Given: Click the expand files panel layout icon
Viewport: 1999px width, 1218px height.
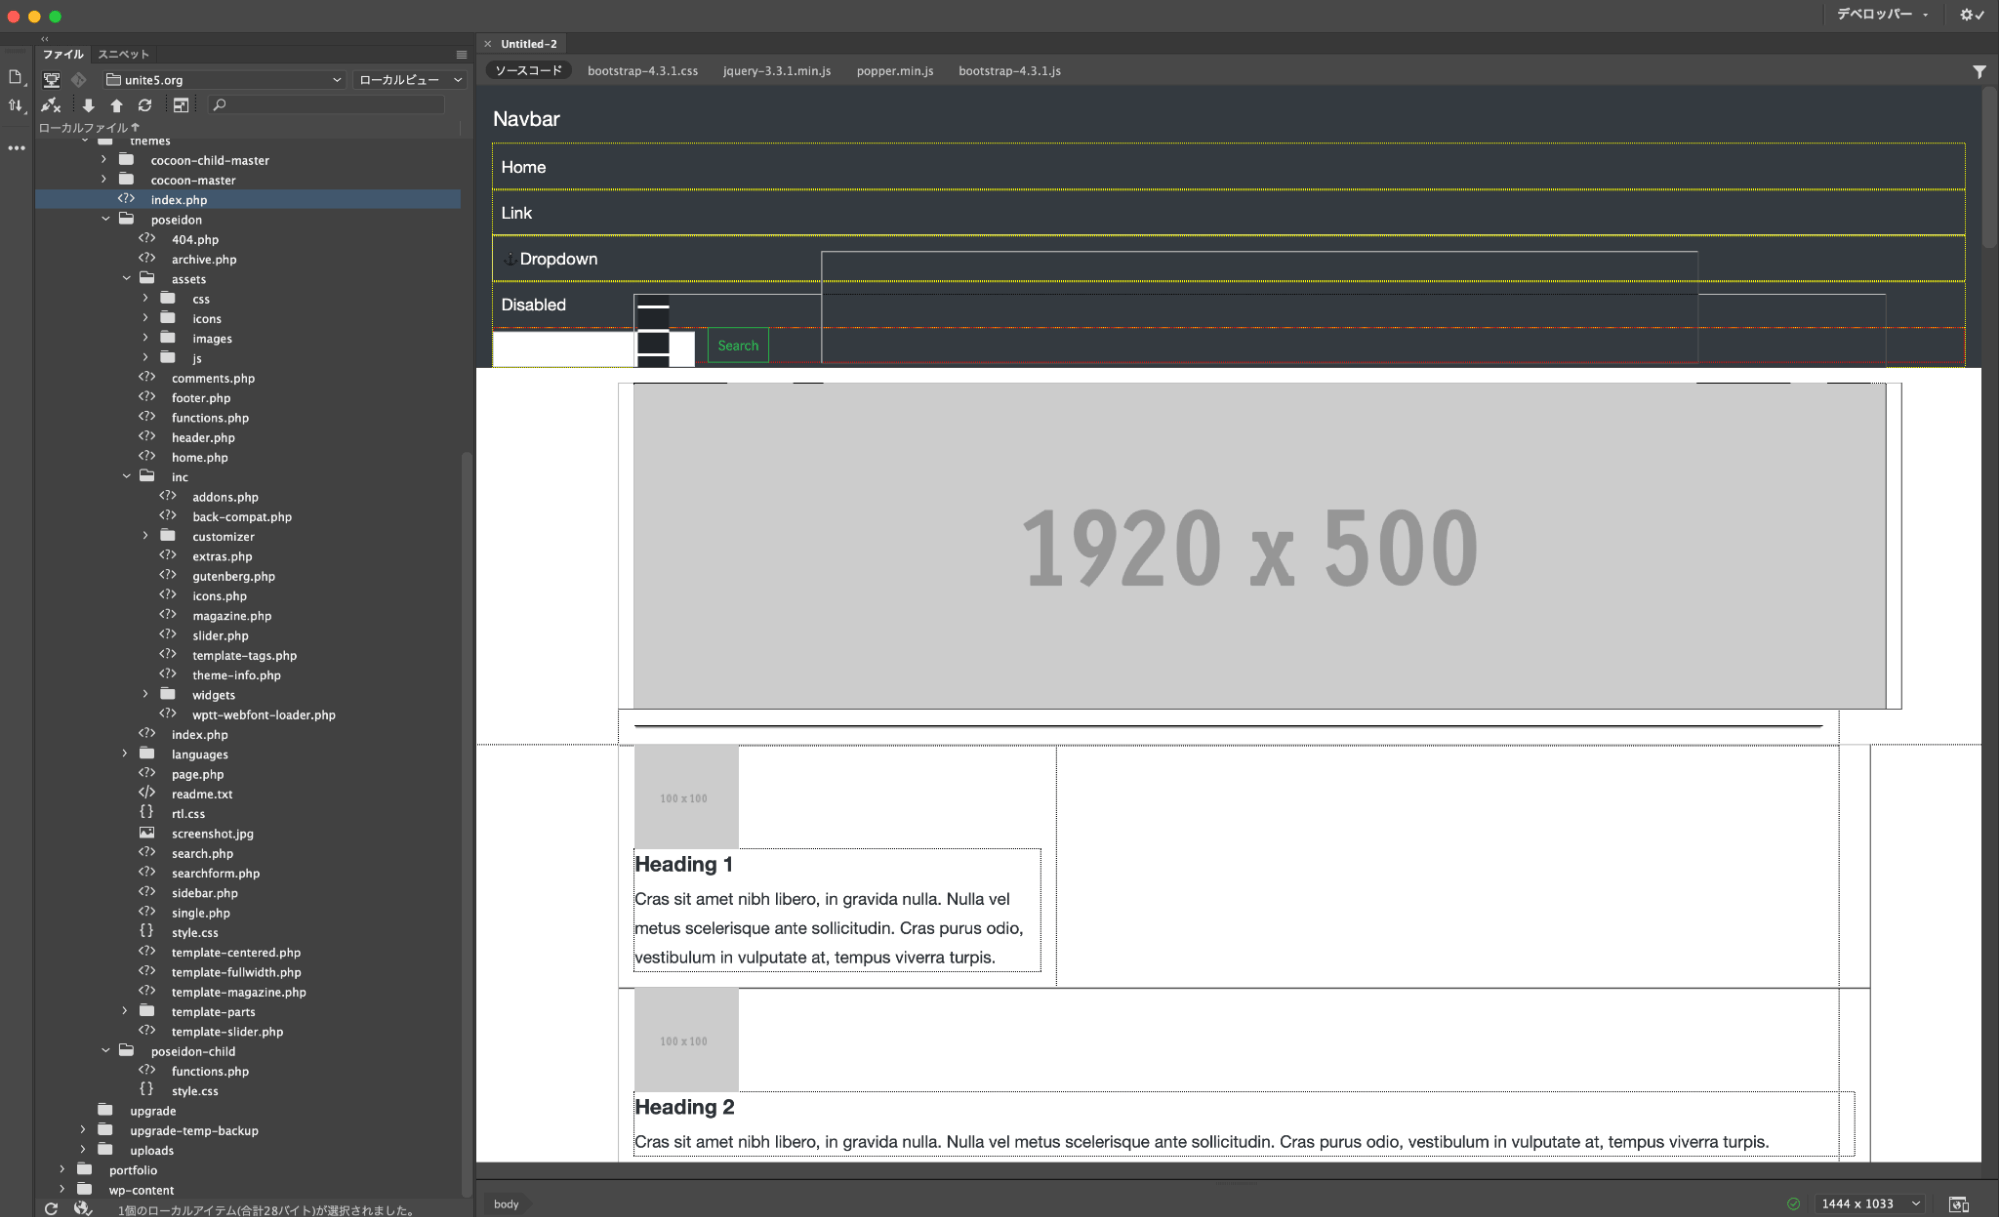Looking at the screenshot, I should point(181,105).
